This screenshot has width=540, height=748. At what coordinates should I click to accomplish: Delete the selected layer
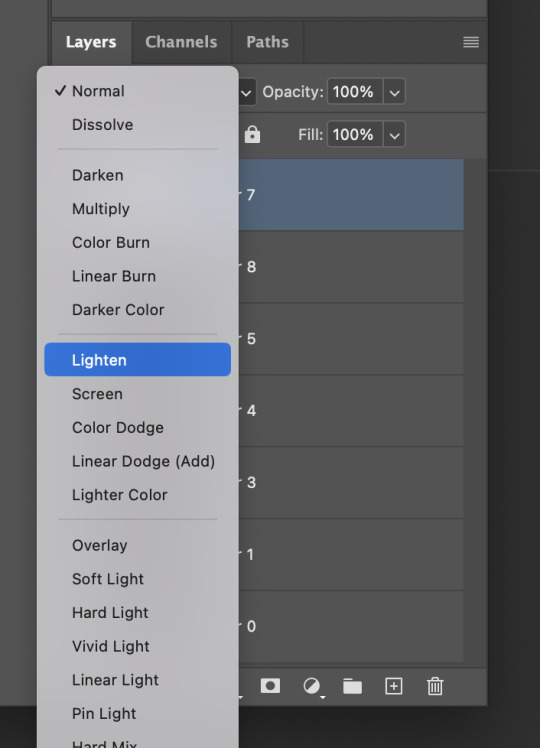coord(435,686)
